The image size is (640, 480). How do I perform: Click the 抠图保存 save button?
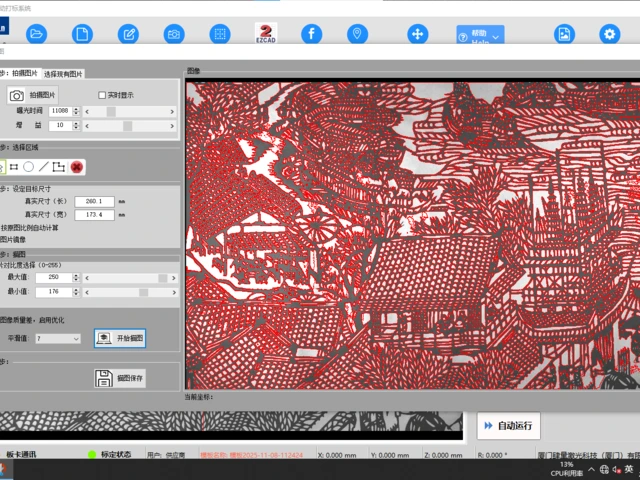tap(120, 378)
